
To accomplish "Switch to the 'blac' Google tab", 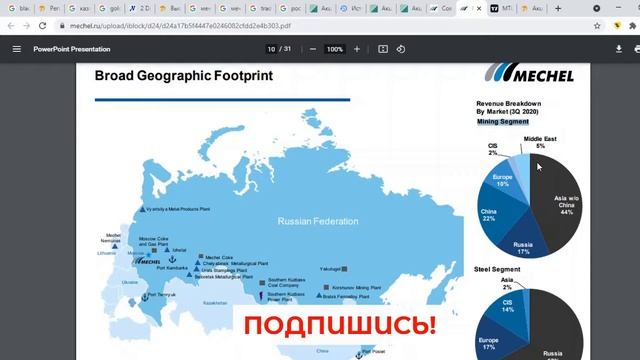I will [x=19, y=8].
